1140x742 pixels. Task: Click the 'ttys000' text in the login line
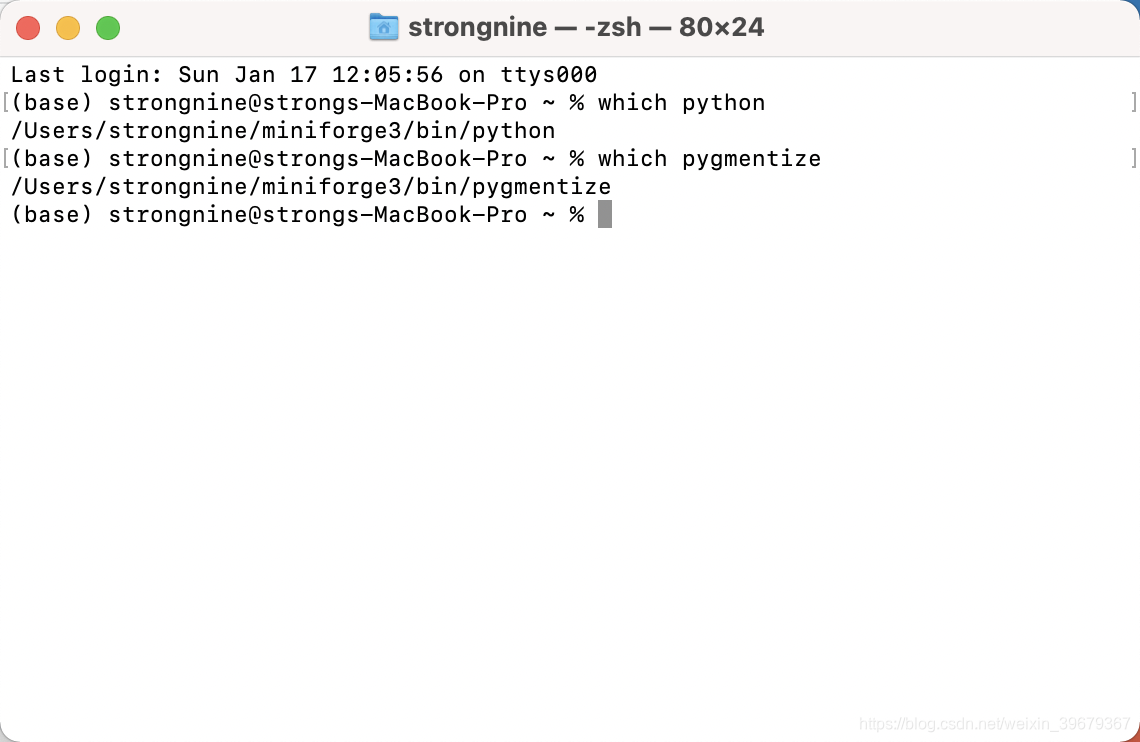[549, 74]
